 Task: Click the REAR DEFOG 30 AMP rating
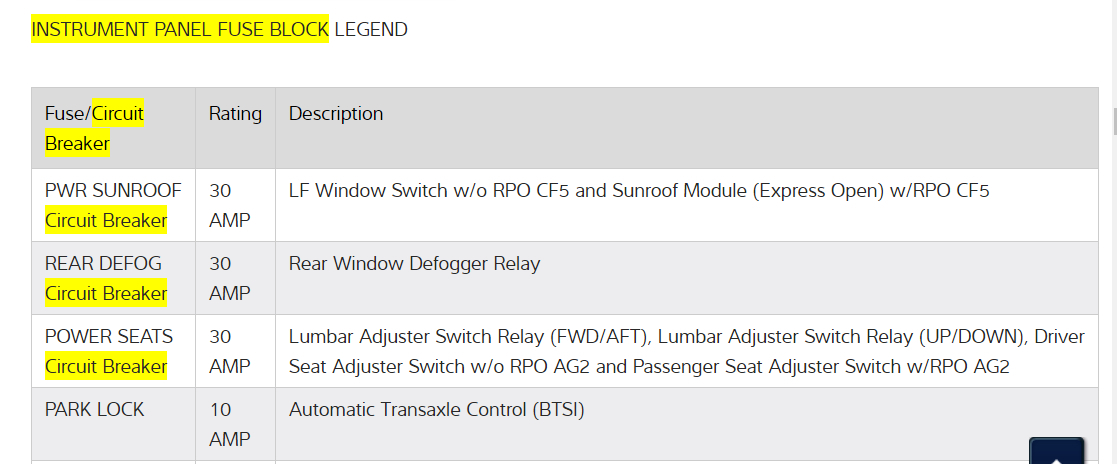coord(229,278)
